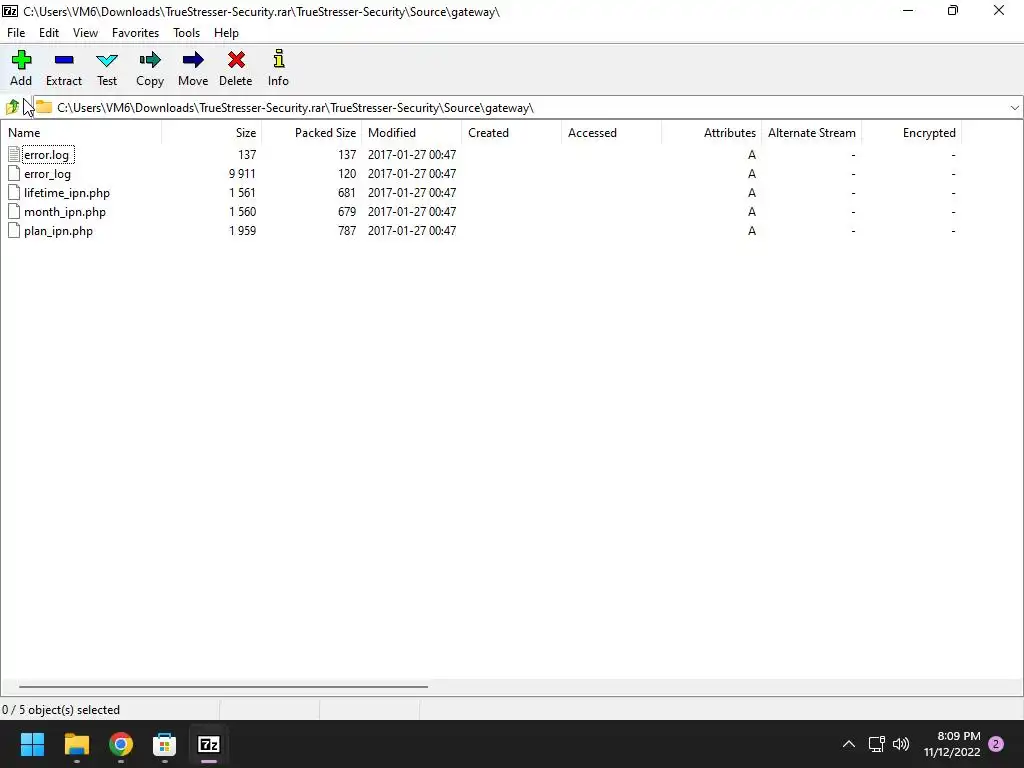This screenshot has height=768, width=1024.
Task: Click the 7-Zip taskbar icon
Action: click(x=209, y=744)
